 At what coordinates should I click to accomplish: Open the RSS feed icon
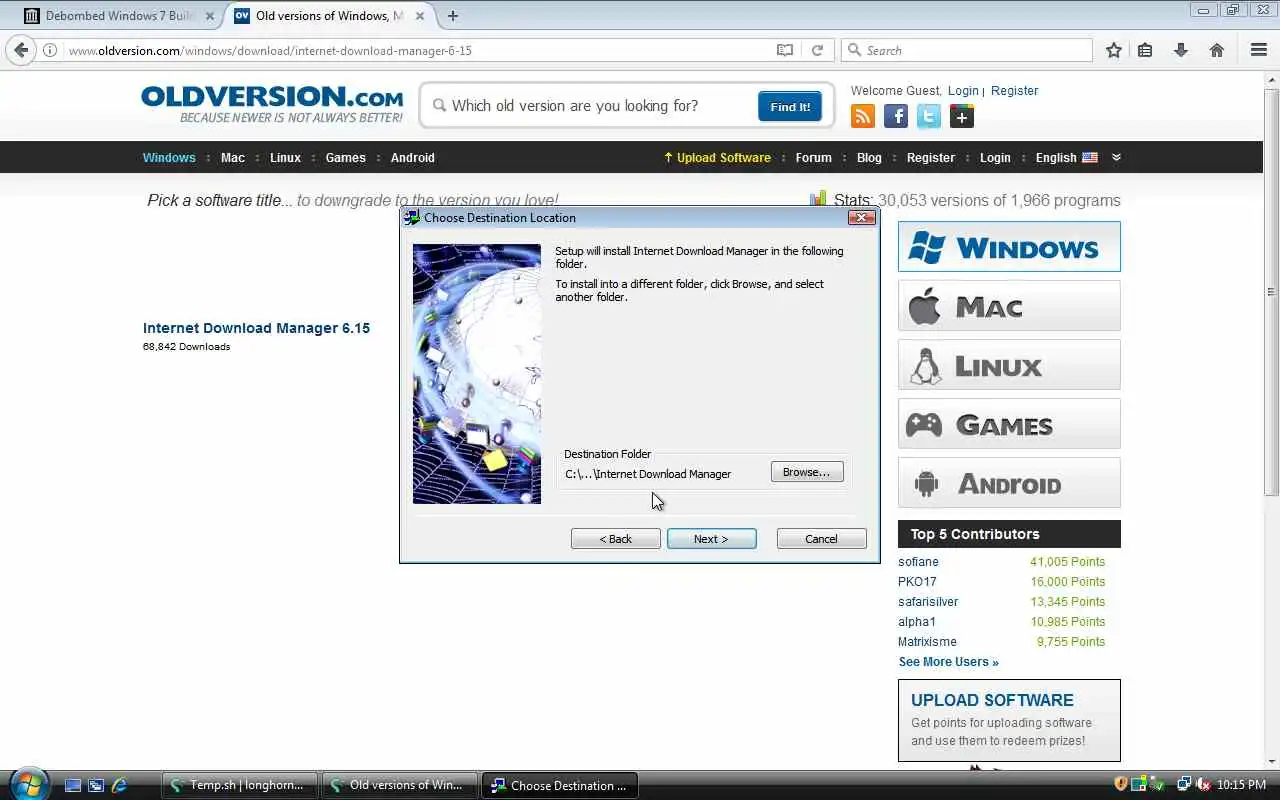pyautogui.click(x=863, y=117)
